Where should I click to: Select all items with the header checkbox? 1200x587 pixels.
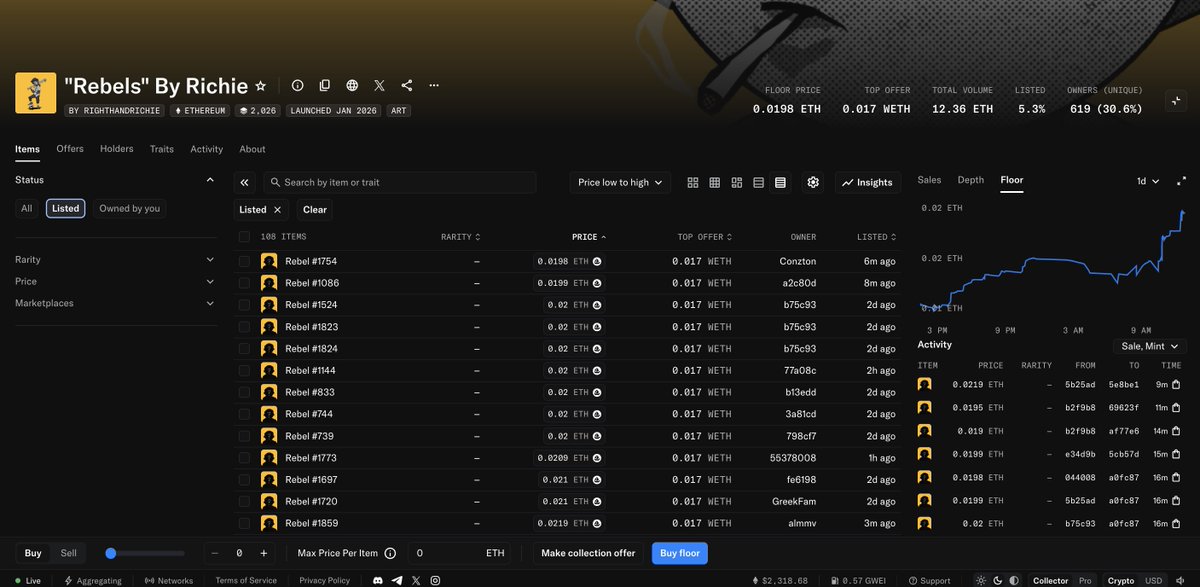[245, 237]
